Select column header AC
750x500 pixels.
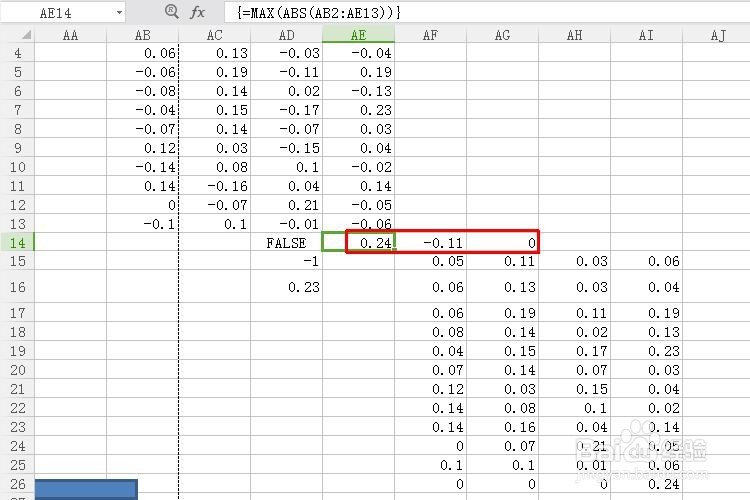[x=215, y=35]
